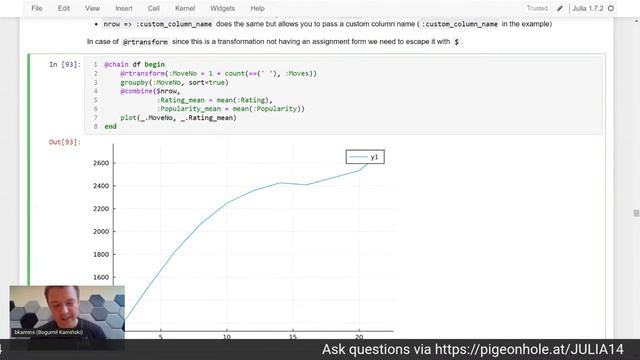Click the 2600 y-axis label

click(x=101, y=163)
